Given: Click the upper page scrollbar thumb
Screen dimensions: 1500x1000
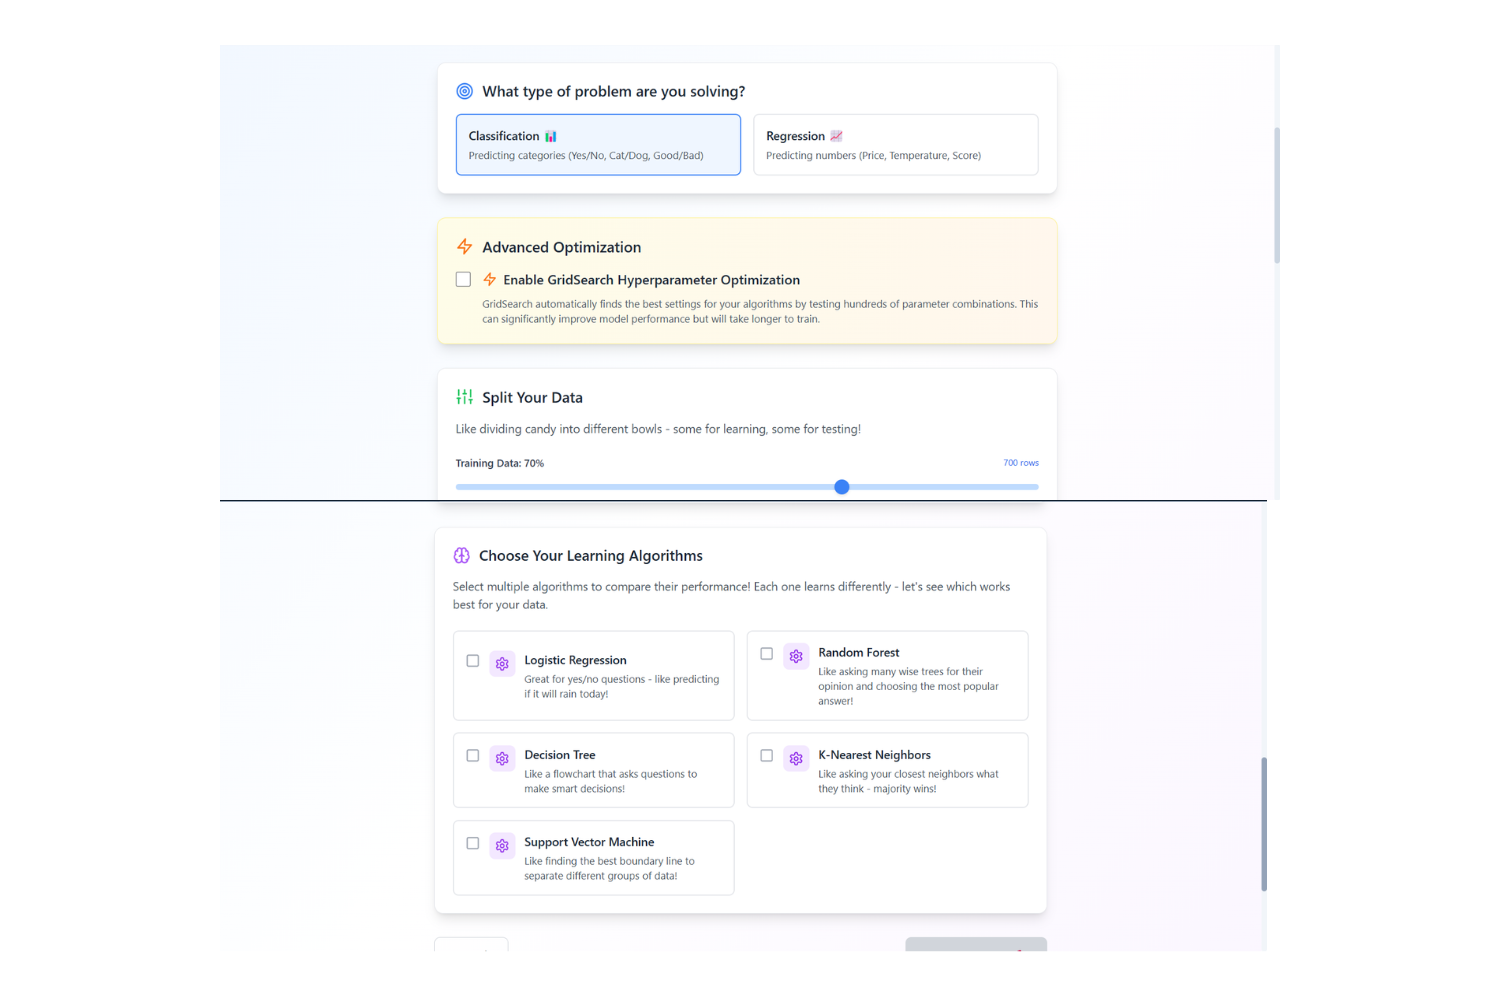Looking at the screenshot, I should [1277, 195].
